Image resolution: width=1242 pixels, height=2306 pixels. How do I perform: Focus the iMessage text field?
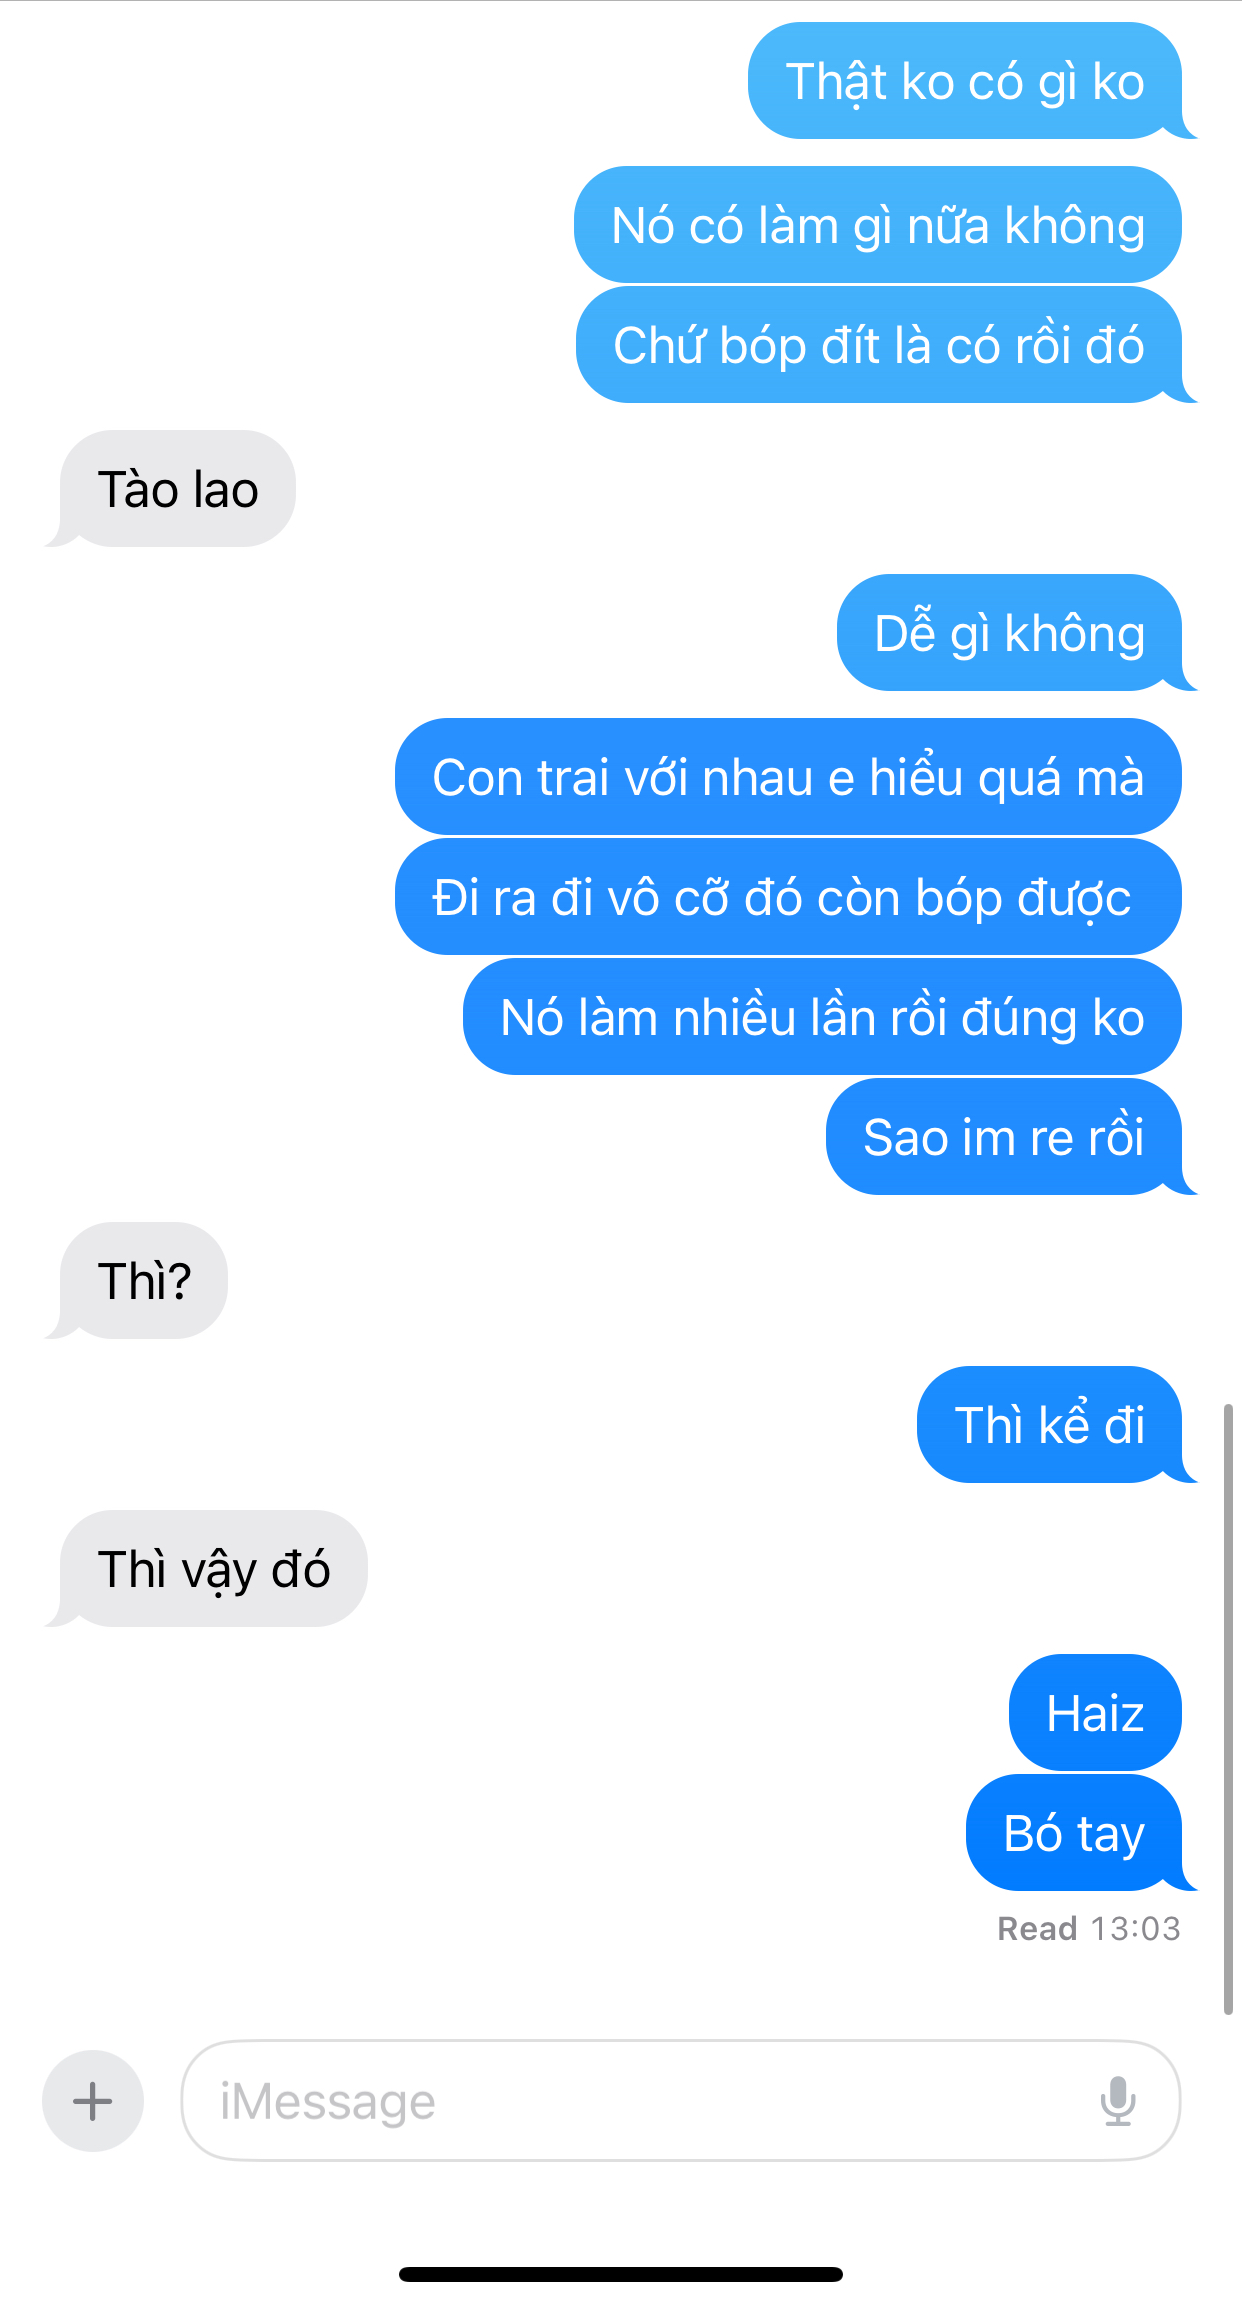click(x=680, y=2100)
